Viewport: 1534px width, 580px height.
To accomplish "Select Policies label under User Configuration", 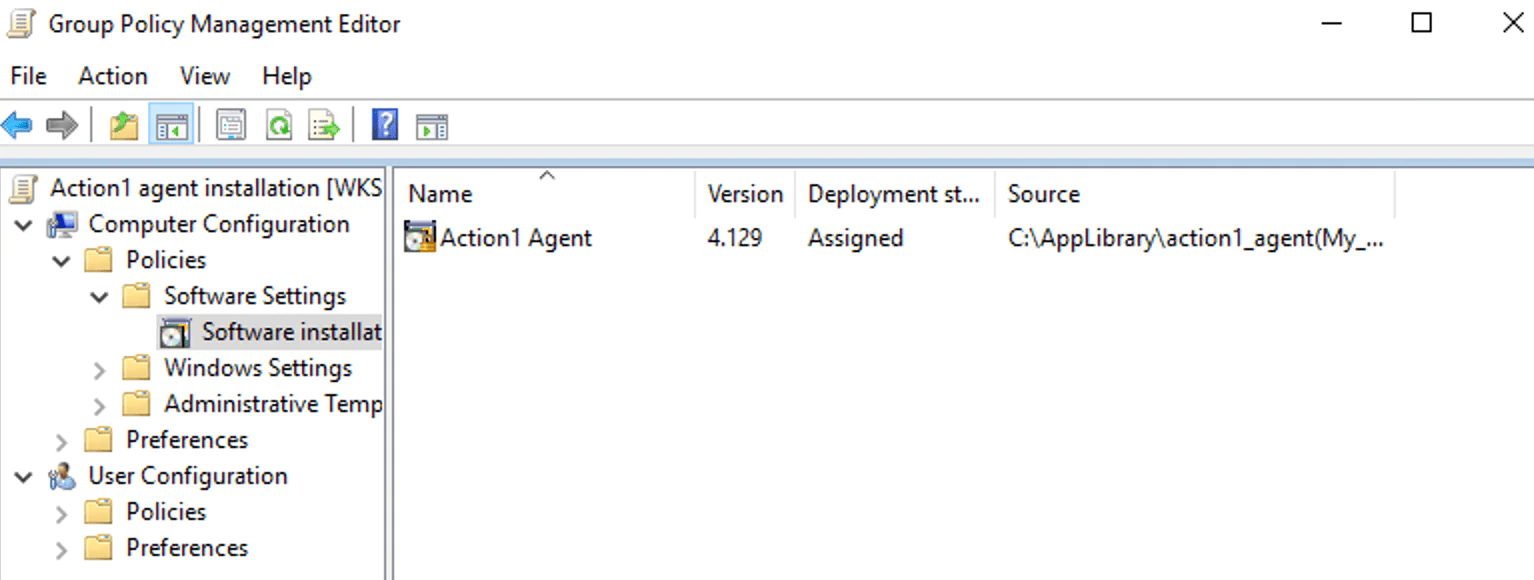I will coord(166,512).
